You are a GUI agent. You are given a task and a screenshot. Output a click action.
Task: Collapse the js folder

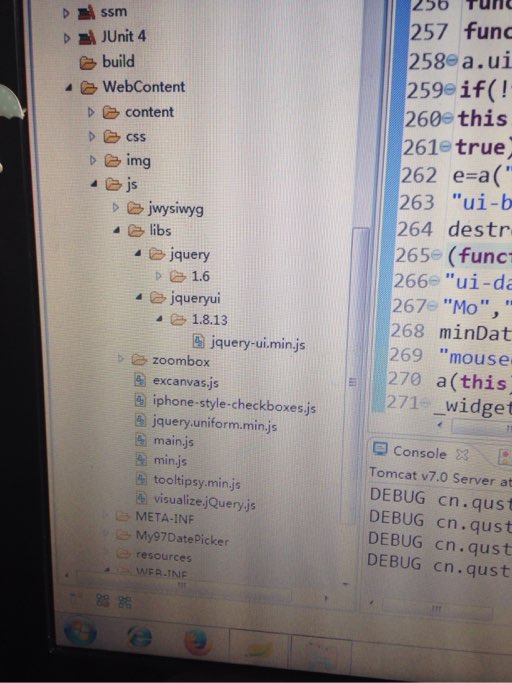tap(94, 184)
